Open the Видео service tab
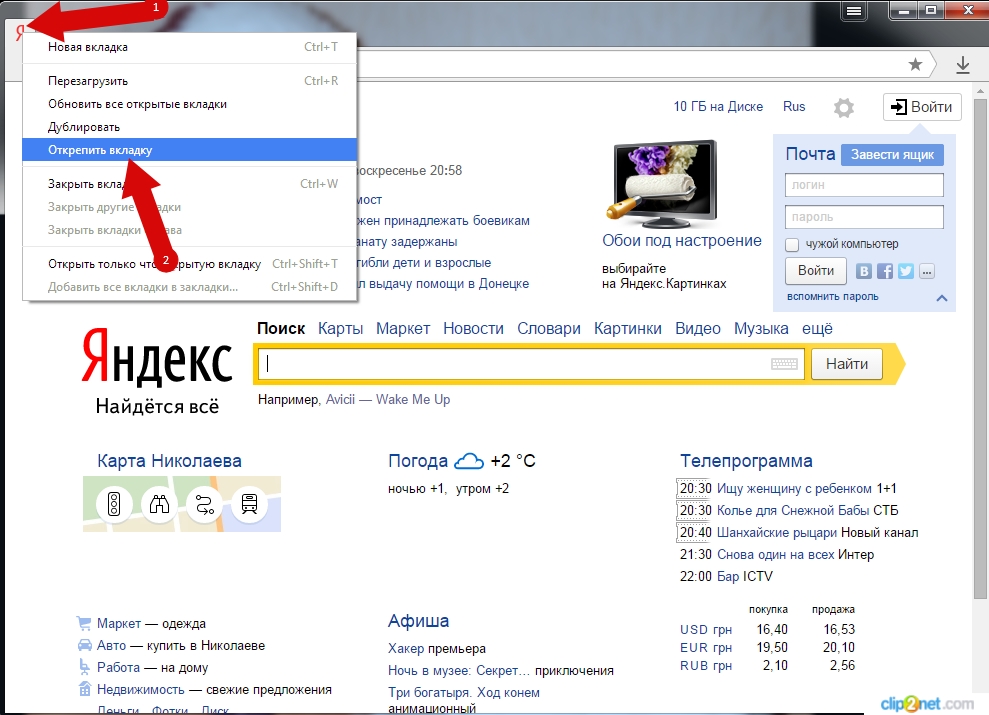Screen dimensions: 989x715 (698, 328)
